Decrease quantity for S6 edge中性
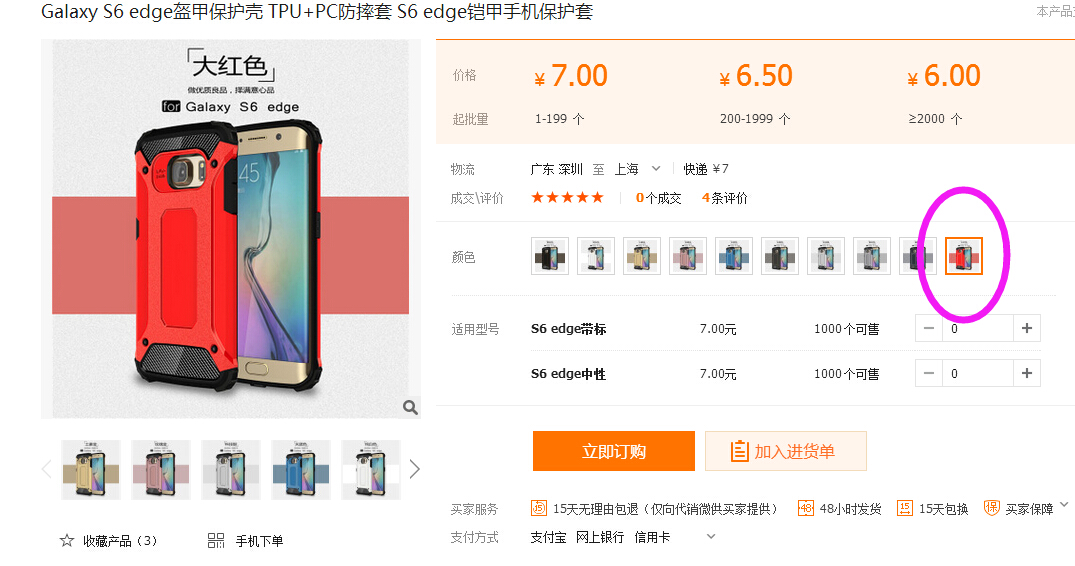Viewport: 1075px width, 566px height. click(x=929, y=373)
